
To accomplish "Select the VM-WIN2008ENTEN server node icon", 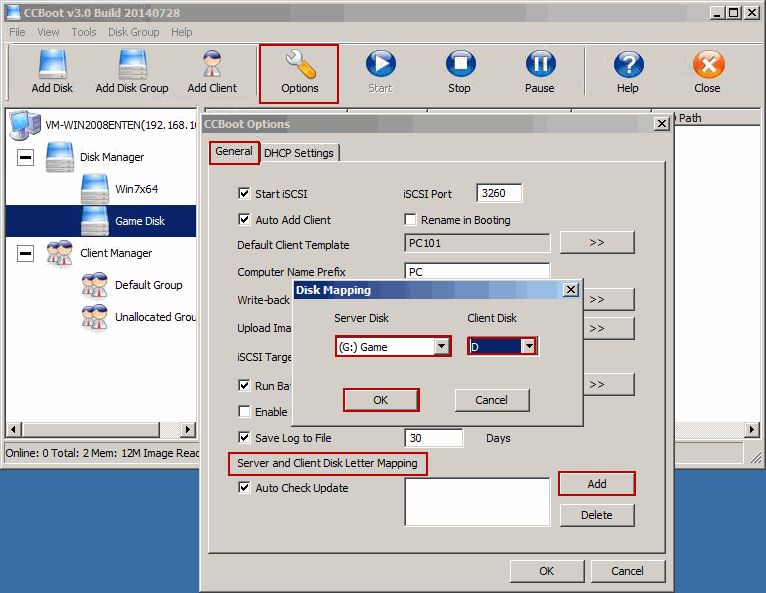I will (24, 125).
